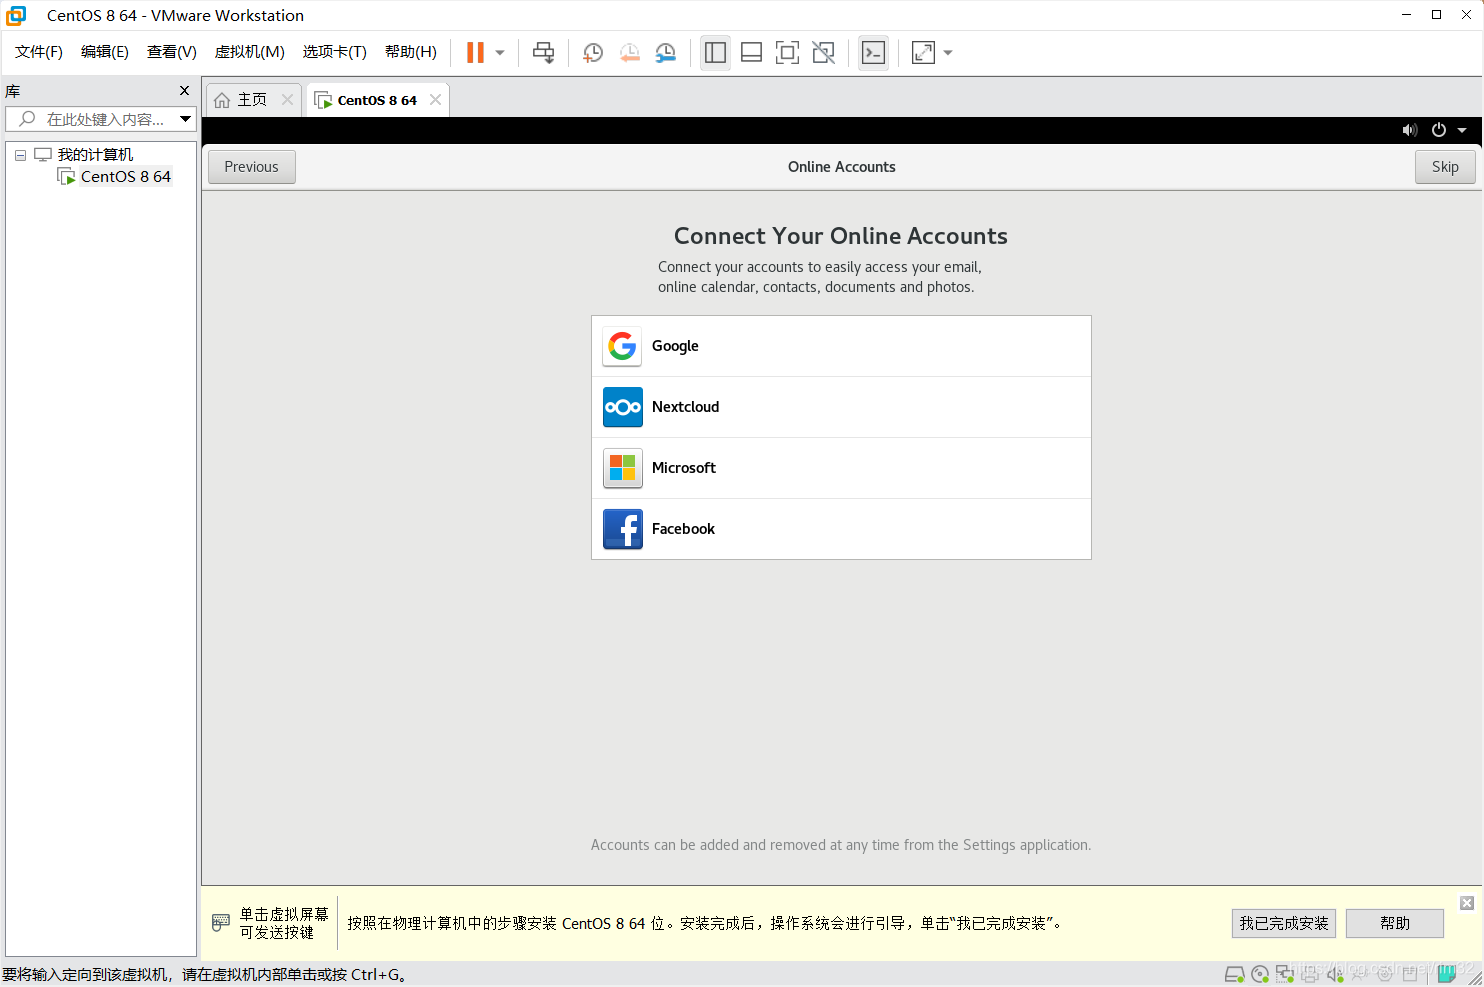Collapse the 我的计算机 tree node
The width and height of the screenshot is (1484, 987).
pyautogui.click(x=20, y=155)
